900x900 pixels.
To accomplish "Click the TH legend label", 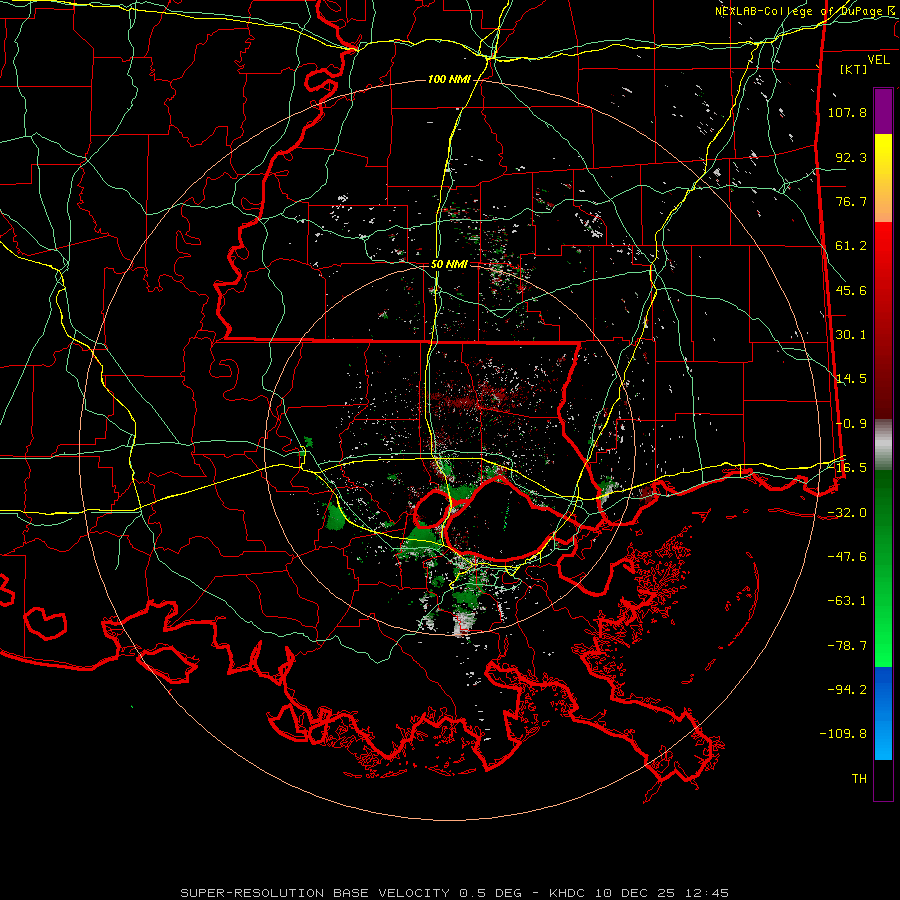I will point(859,779).
